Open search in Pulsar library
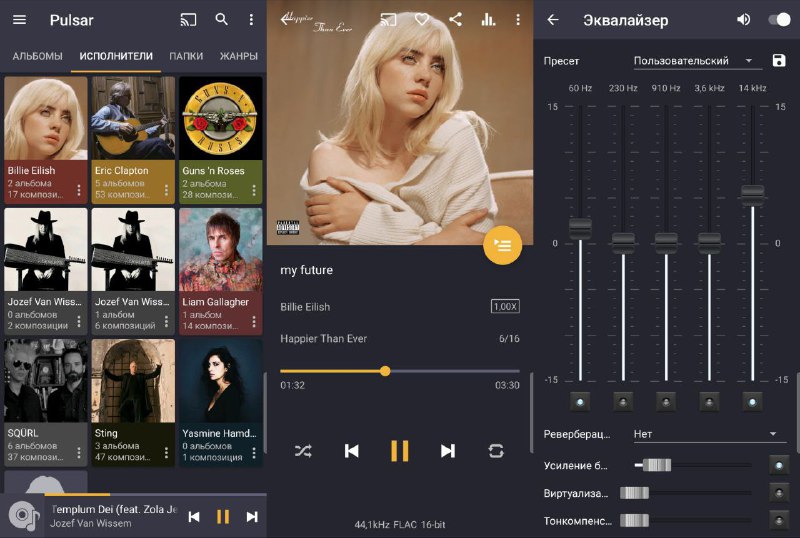The image size is (800, 538). (x=221, y=19)
